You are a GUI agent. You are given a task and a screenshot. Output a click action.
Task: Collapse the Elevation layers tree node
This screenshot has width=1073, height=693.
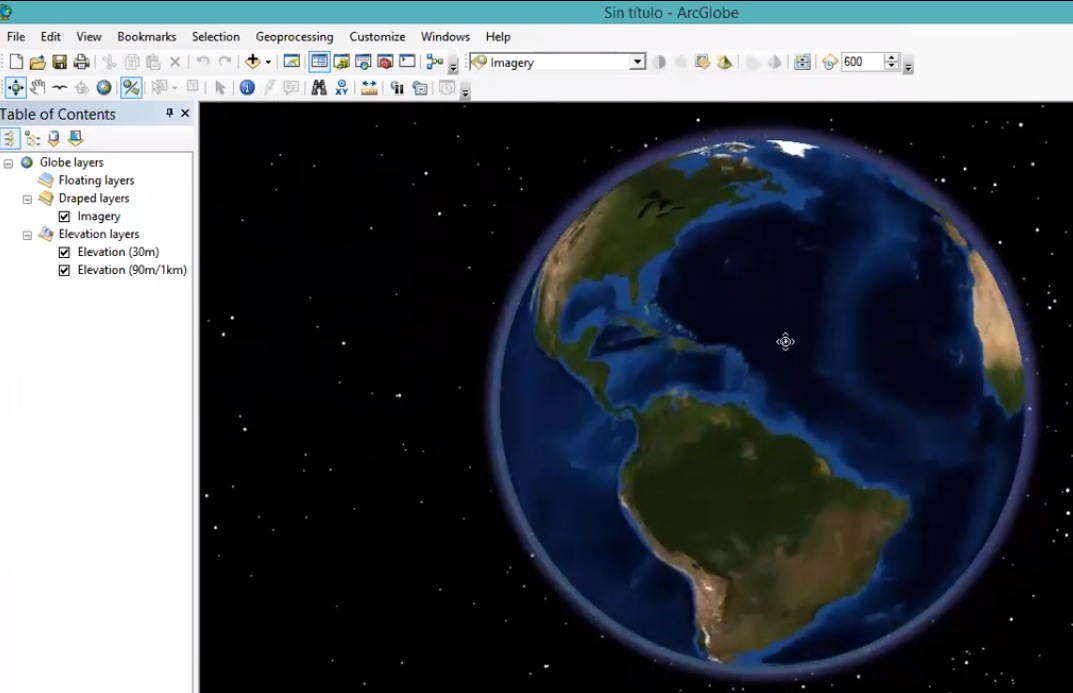27,235
